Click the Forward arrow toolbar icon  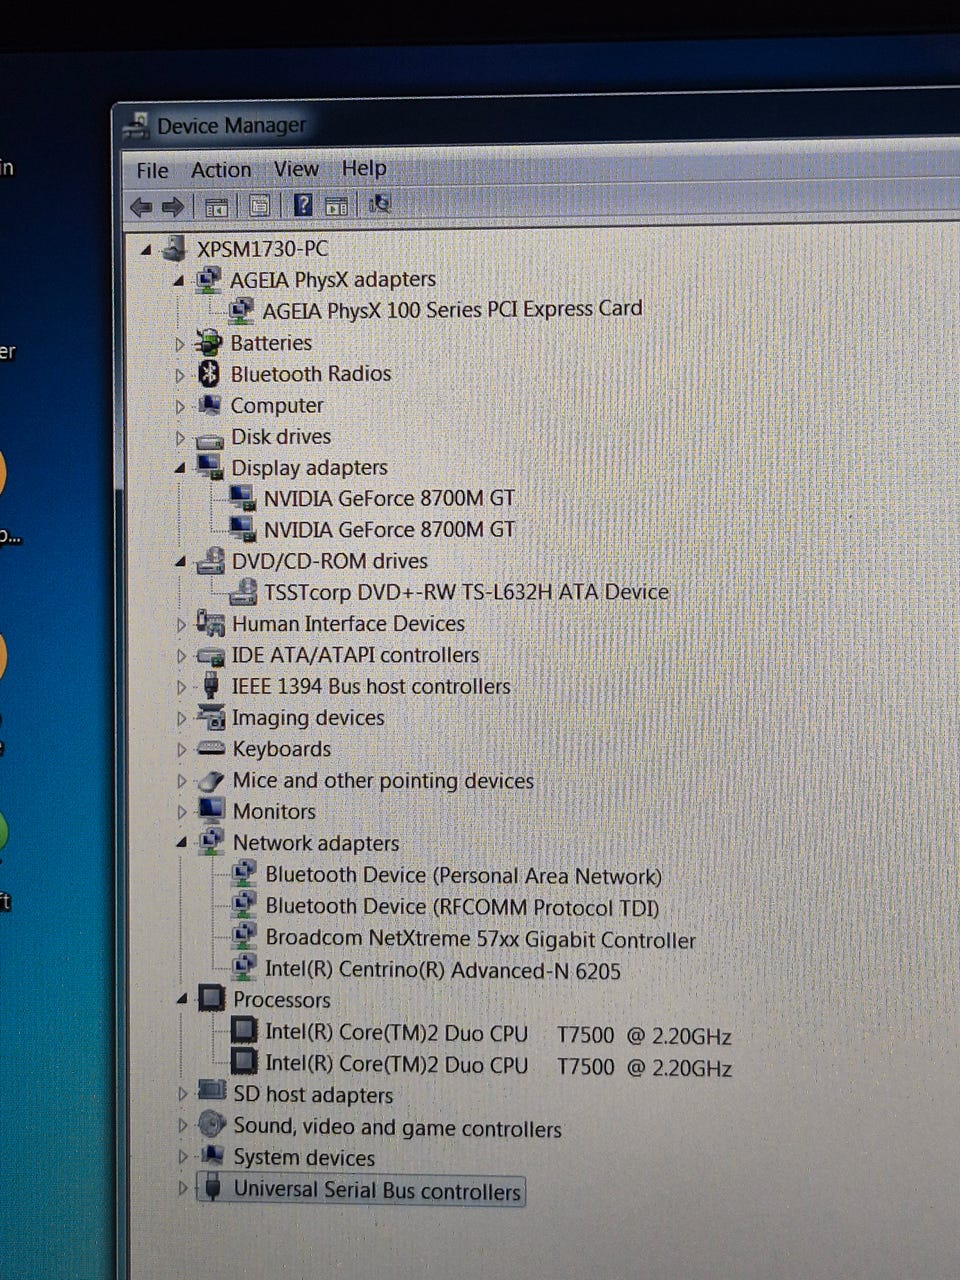pyautogui.click(x=173, y=207)
